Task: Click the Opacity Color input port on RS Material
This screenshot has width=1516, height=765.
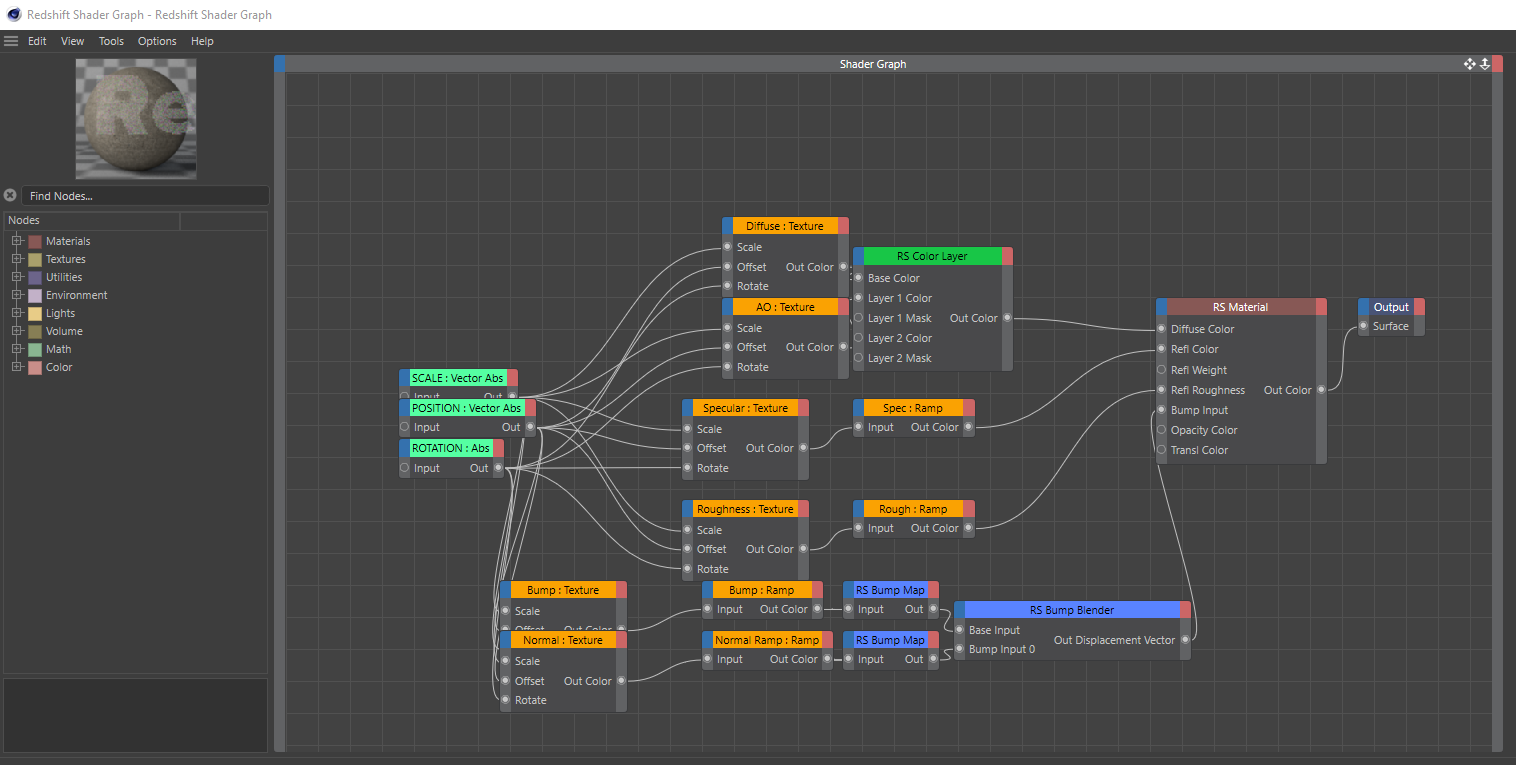Action: pos(1161,430)
